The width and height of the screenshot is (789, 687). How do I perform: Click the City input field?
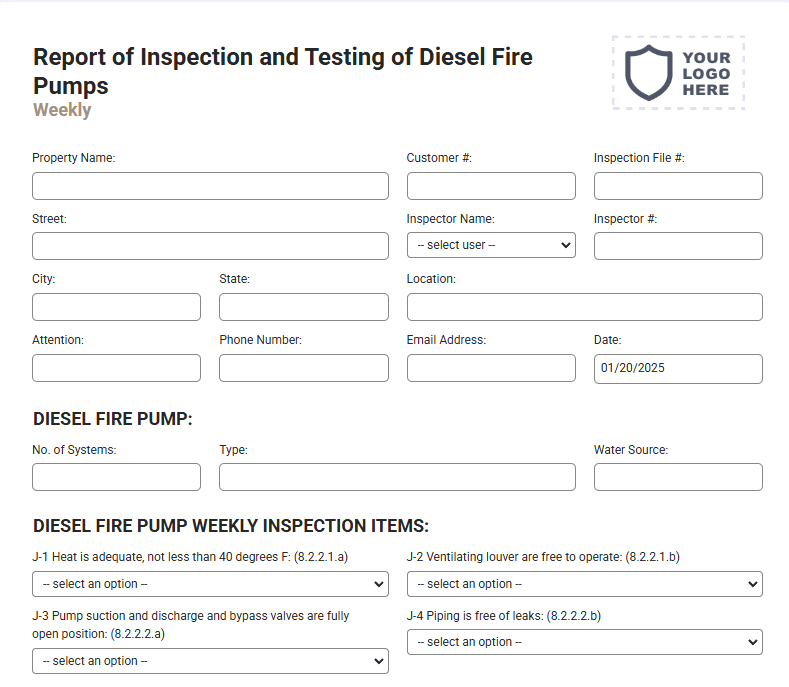[x=116, y=307]
